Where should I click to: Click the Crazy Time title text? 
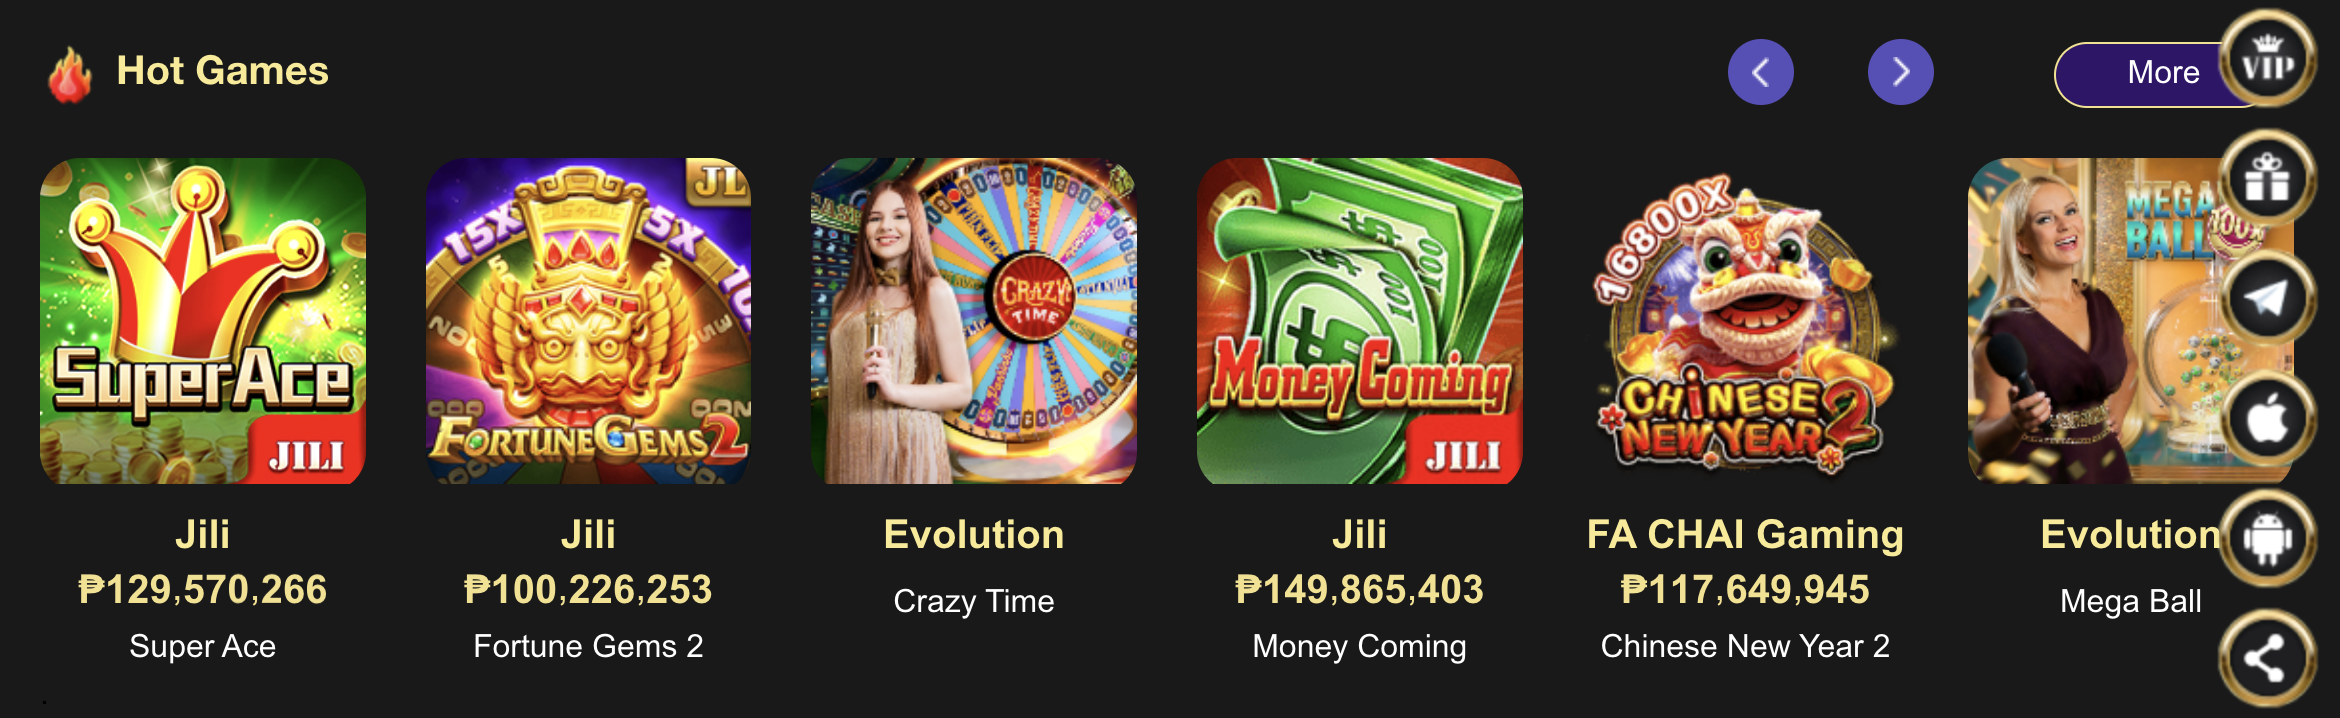tap(974, 601)
